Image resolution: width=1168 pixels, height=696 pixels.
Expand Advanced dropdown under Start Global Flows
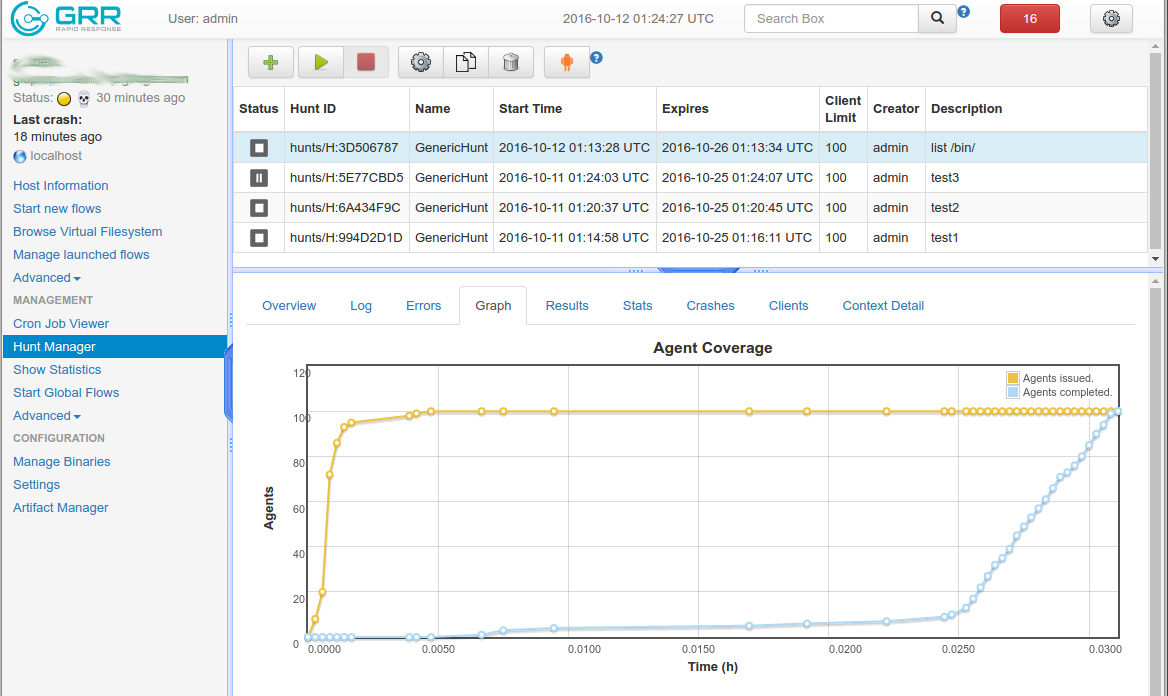[x=47, y=416]
